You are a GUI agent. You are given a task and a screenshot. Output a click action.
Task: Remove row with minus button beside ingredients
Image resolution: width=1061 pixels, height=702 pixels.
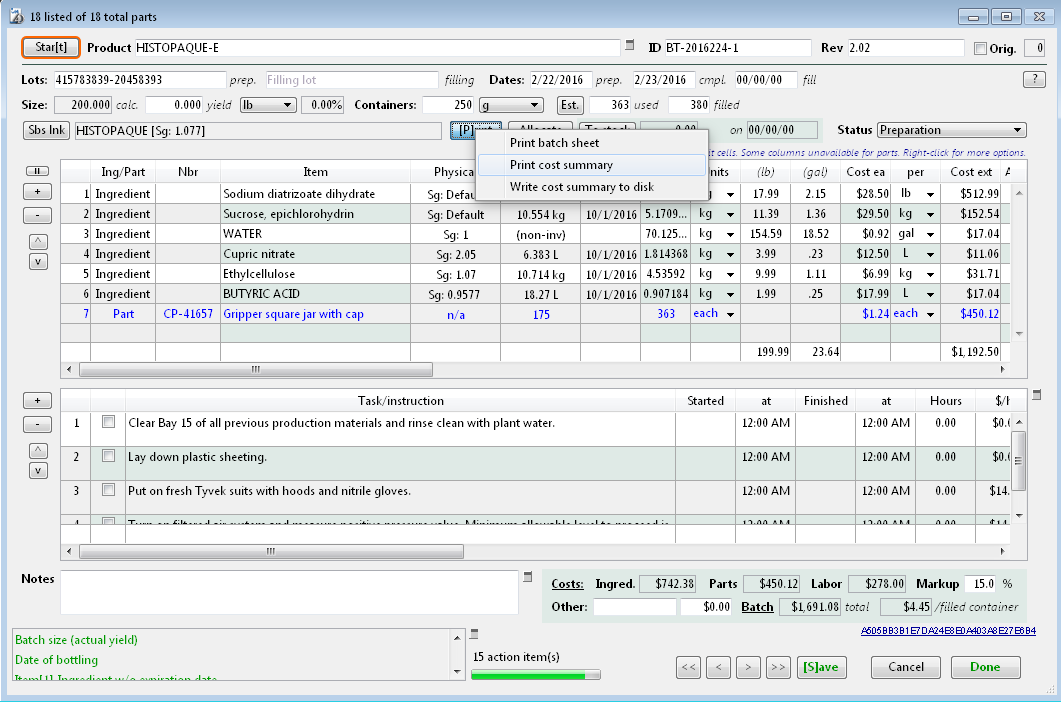point(37,215)
